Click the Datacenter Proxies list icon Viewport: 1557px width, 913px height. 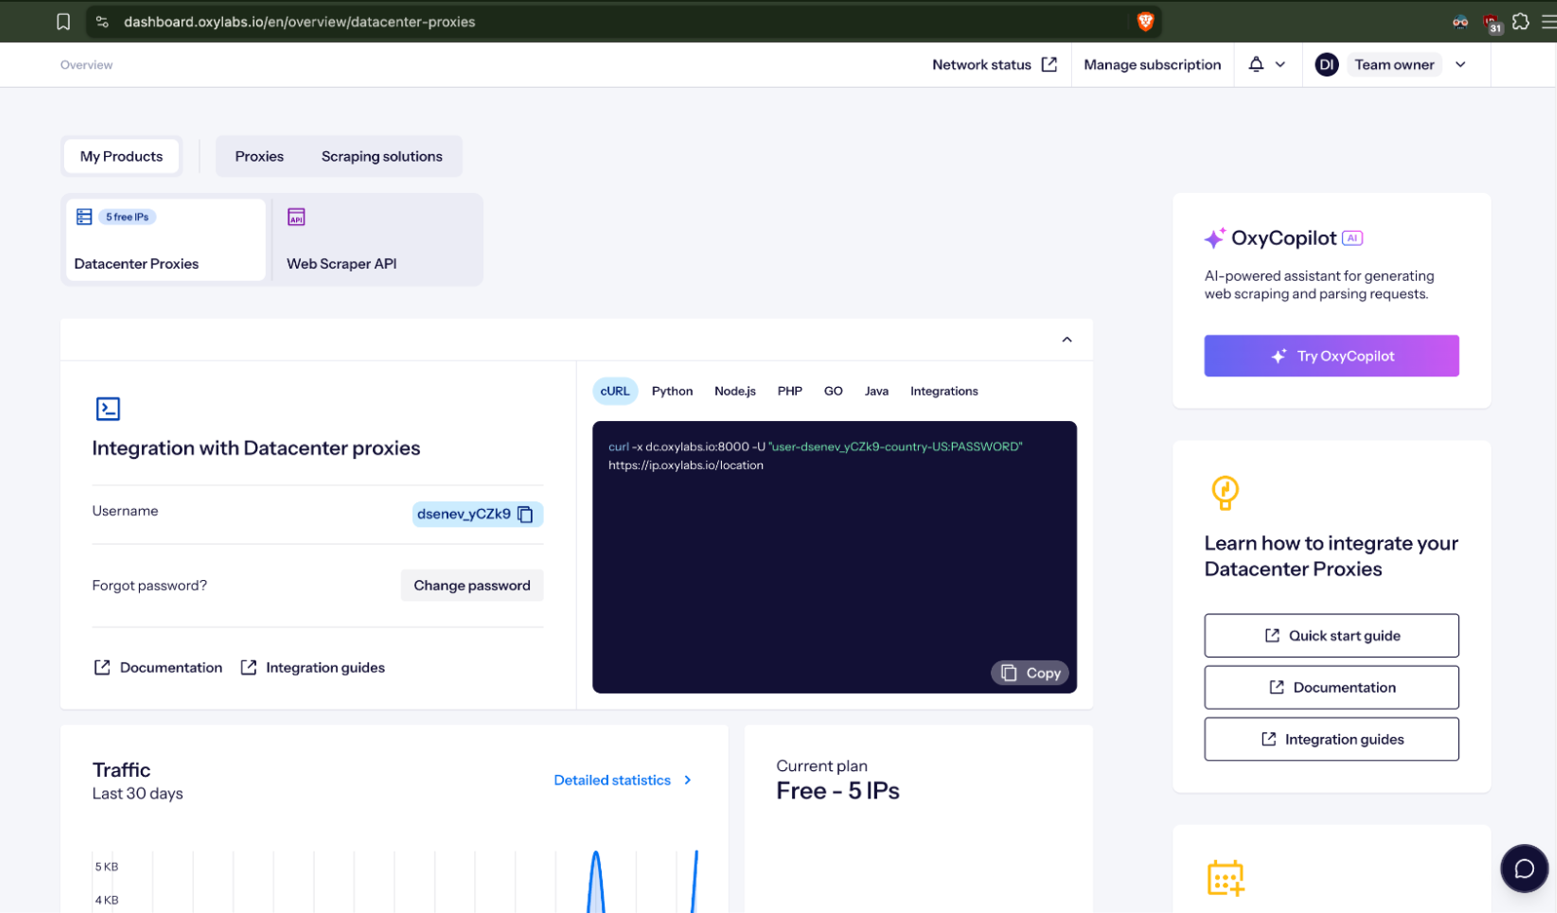[84, 216]
